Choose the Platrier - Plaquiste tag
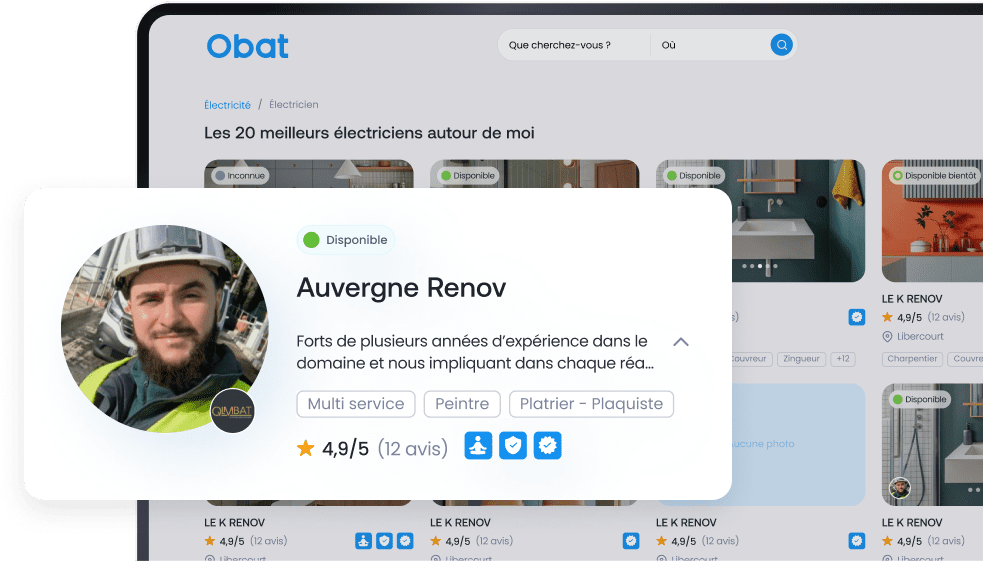Viewport: 983px width, 561px height. coord(592,404)
